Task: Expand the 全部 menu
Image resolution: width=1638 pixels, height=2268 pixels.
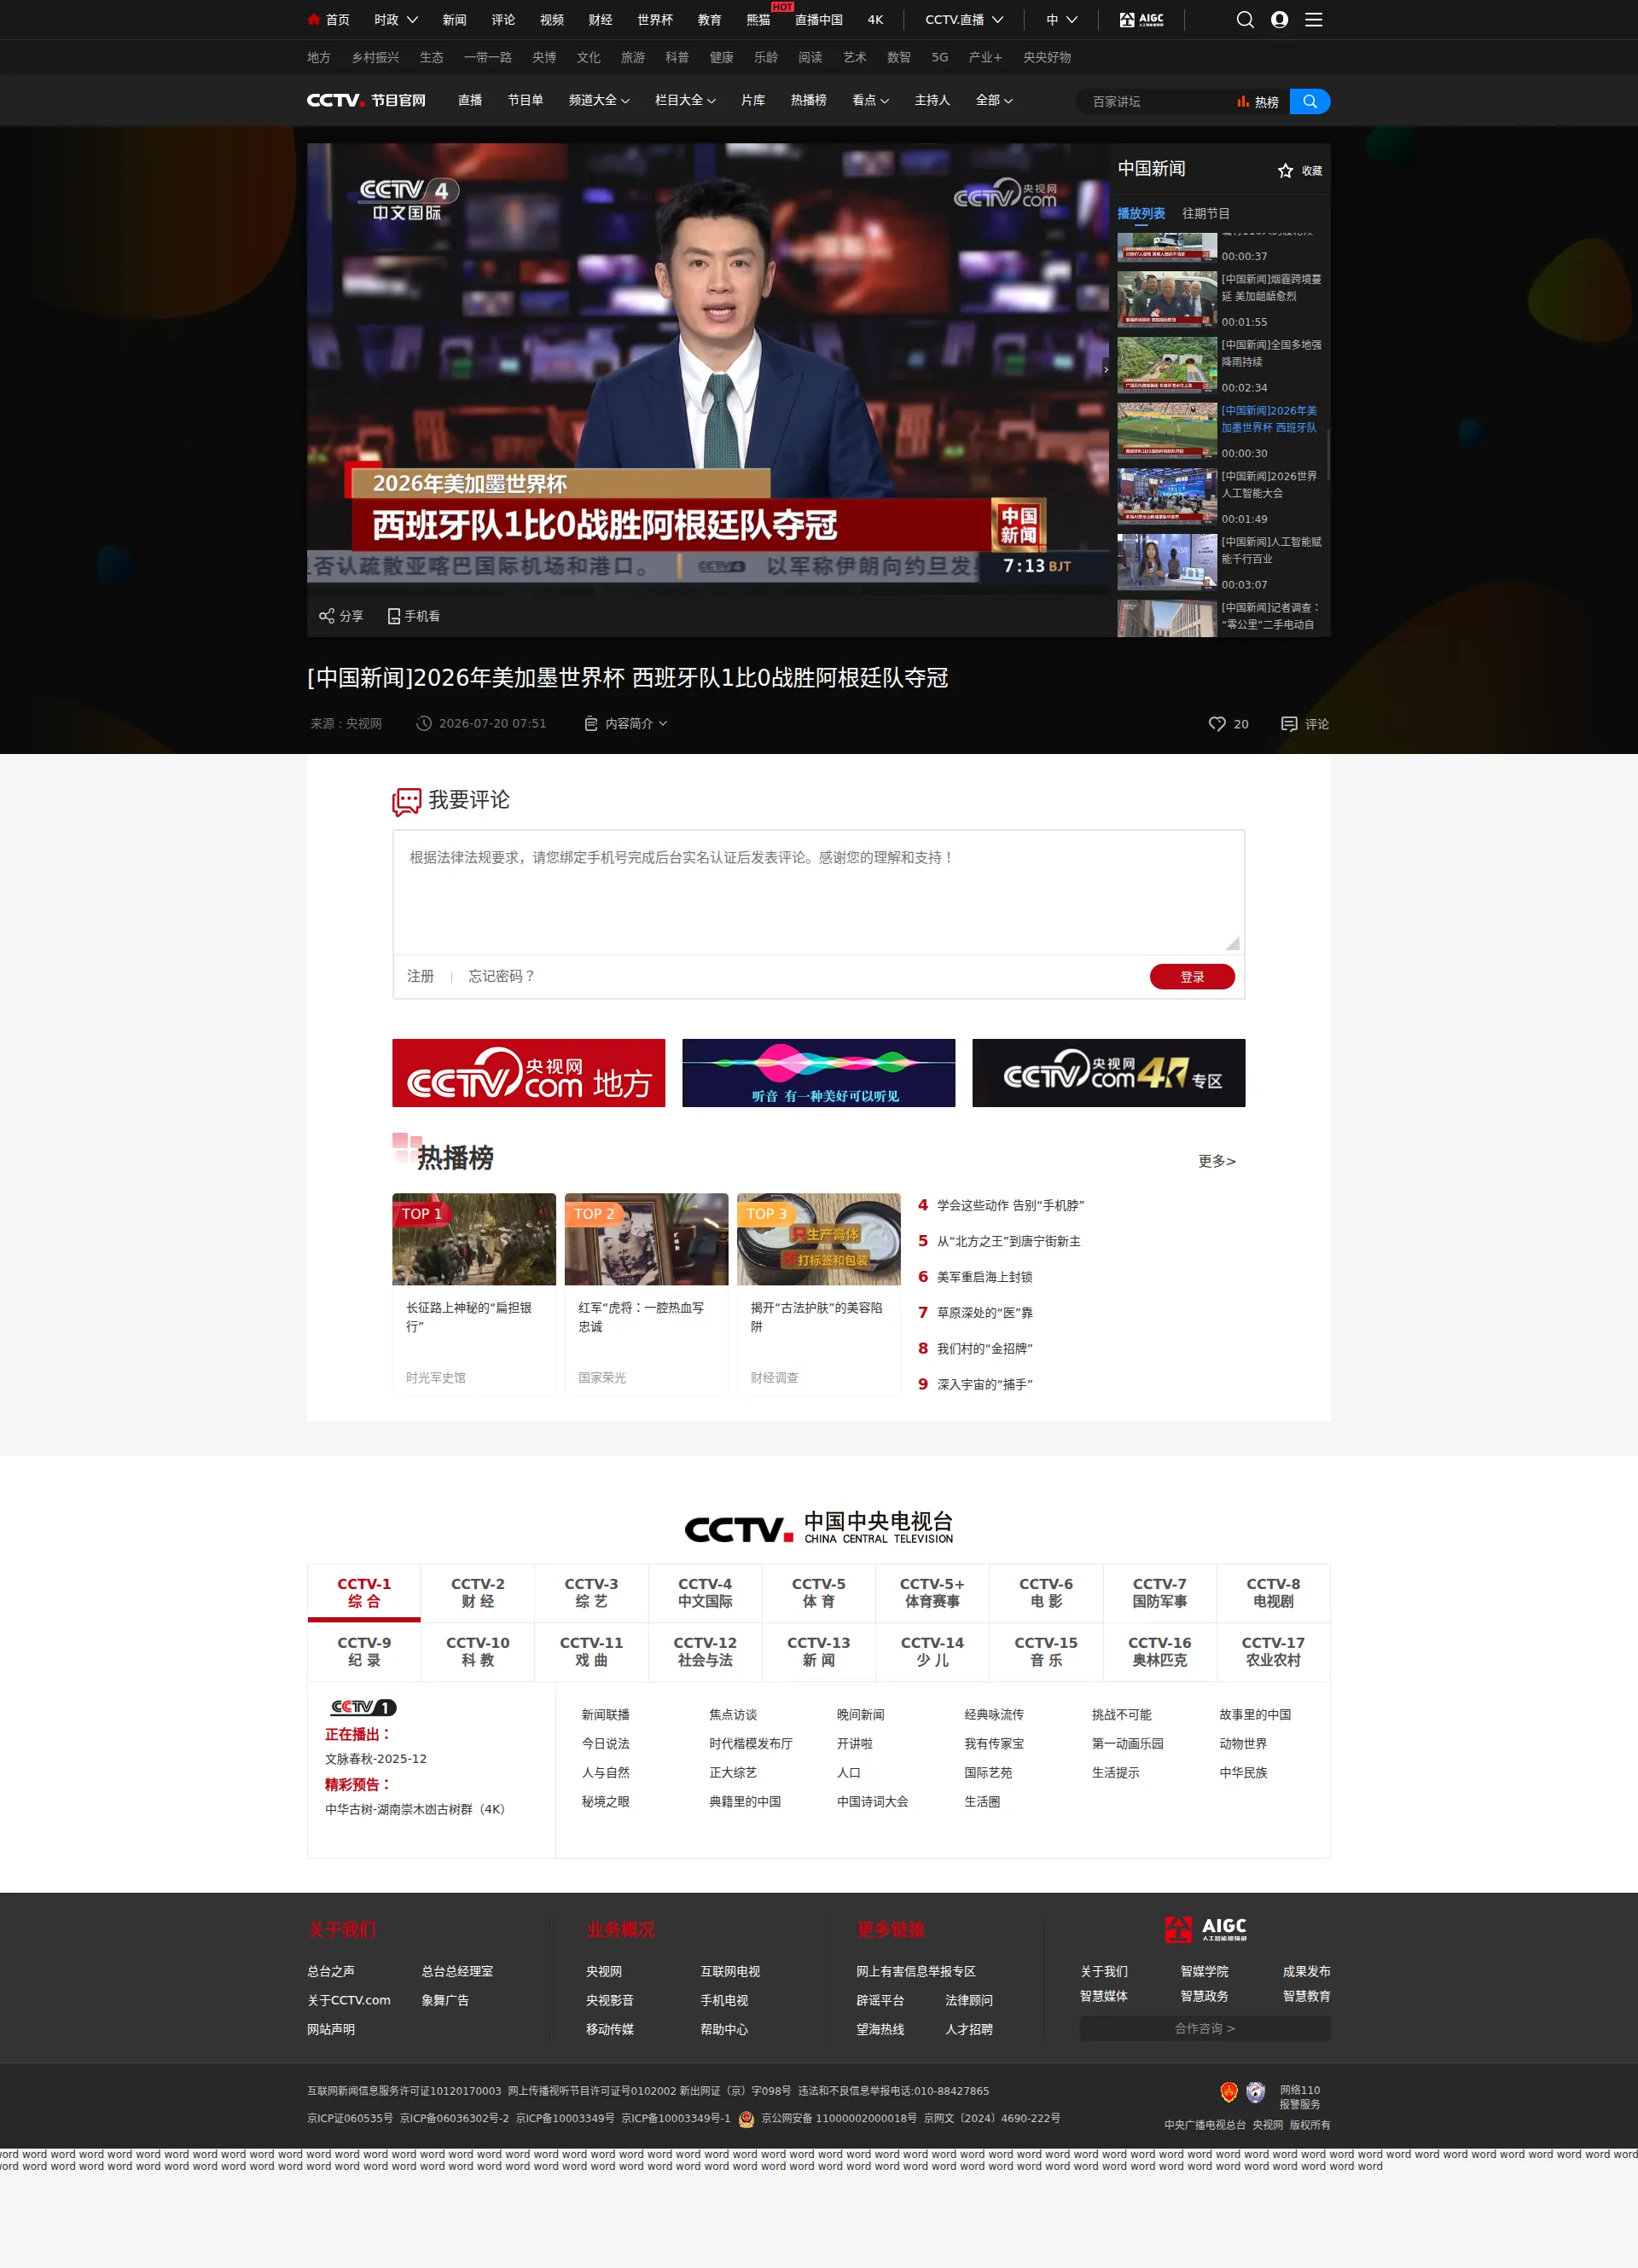Action: coord(994,100)
